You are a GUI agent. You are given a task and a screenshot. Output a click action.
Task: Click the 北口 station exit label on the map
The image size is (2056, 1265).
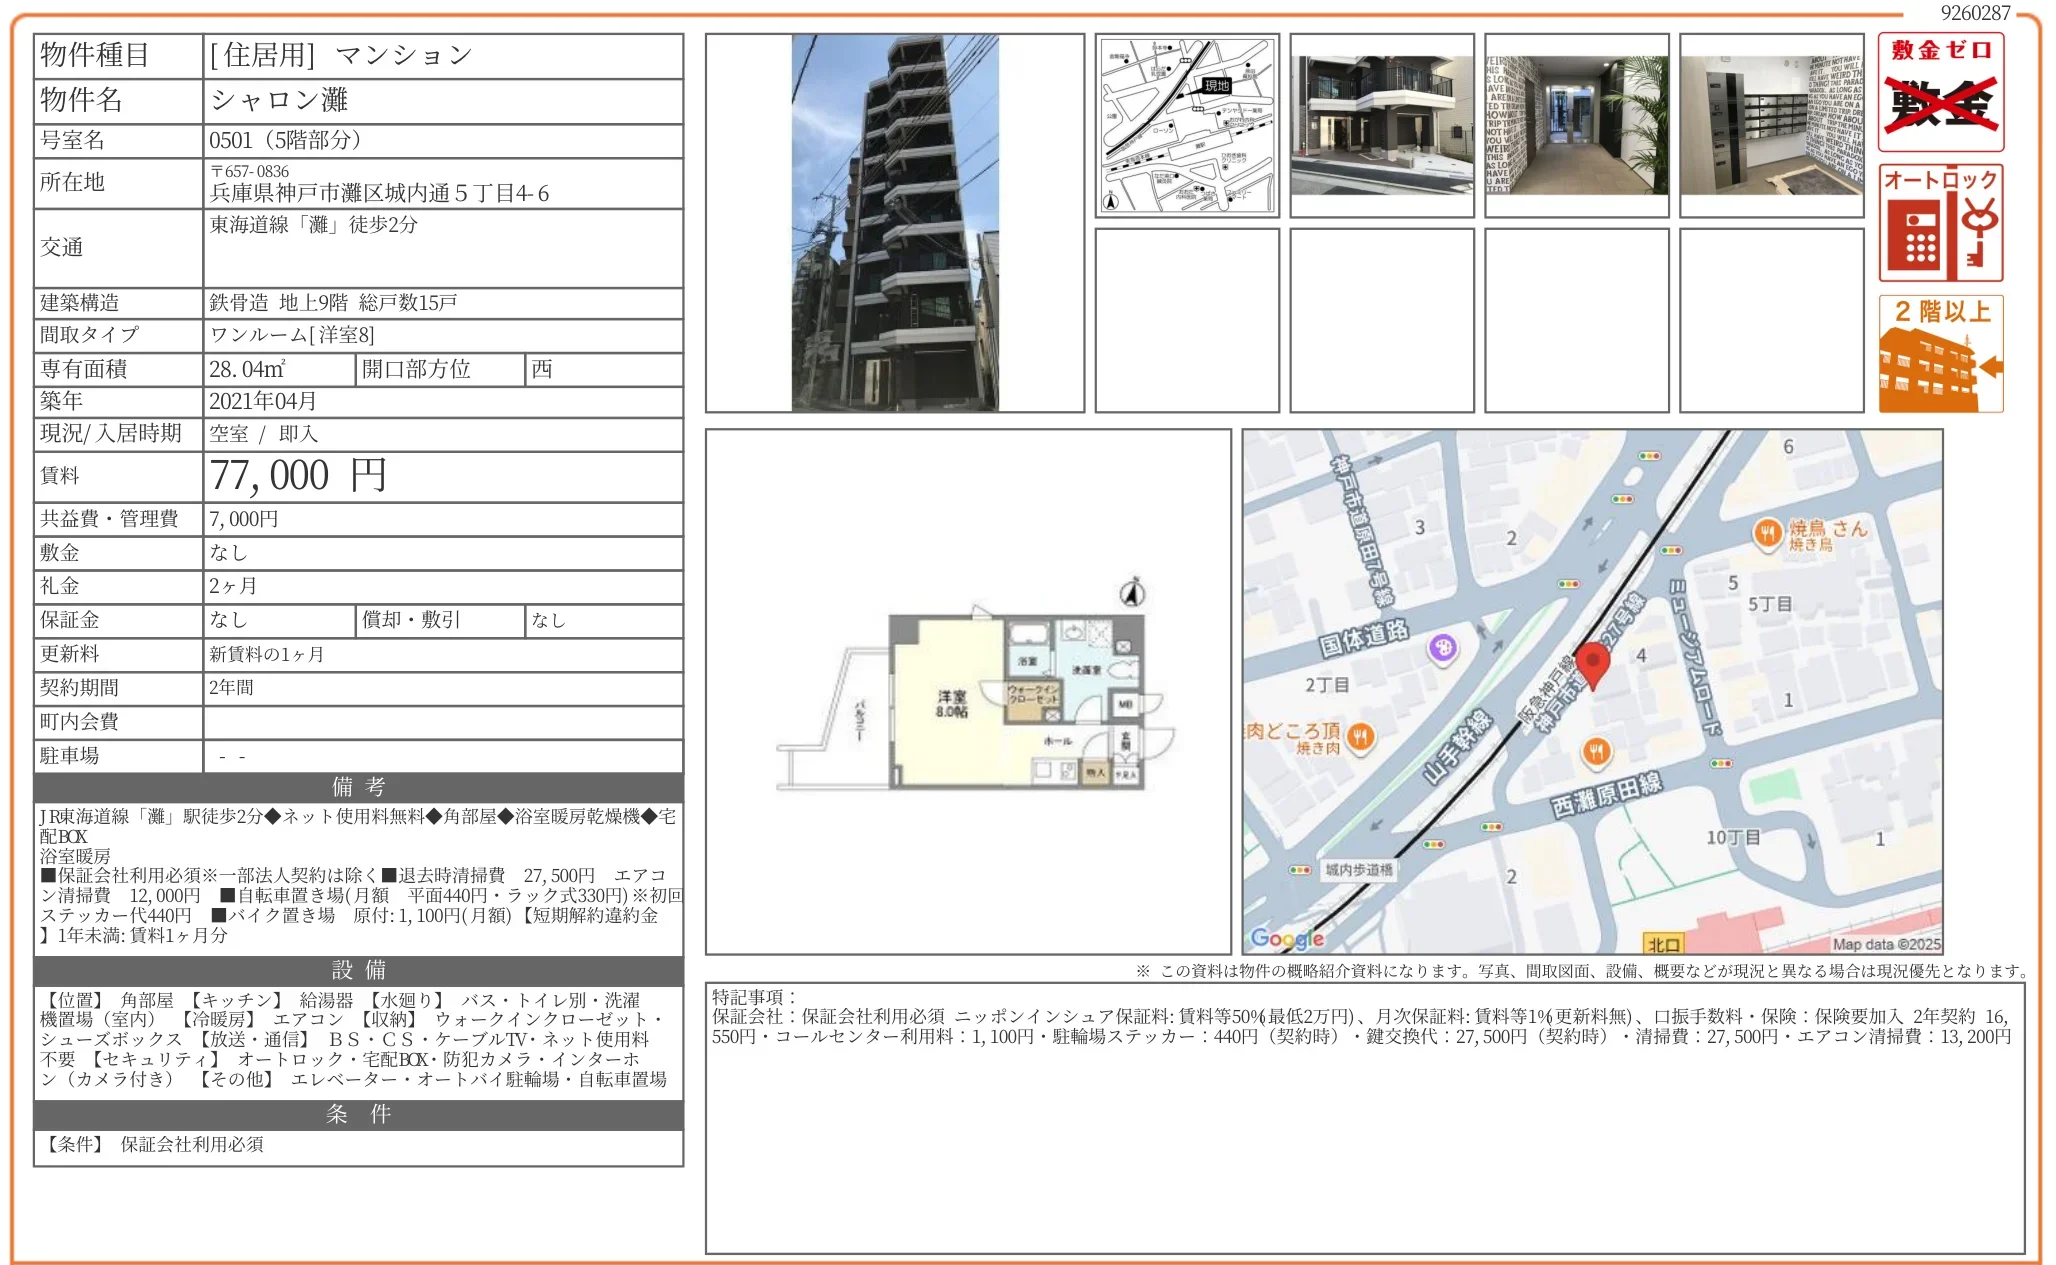tap(1663, 944)
